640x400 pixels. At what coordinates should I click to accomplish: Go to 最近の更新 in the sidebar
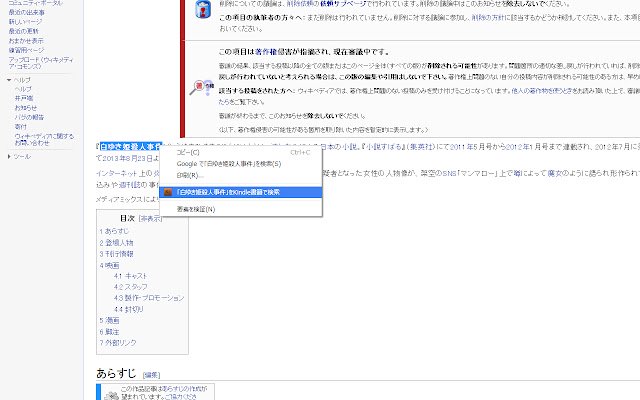pyautogui.click(x=24, y=31)
